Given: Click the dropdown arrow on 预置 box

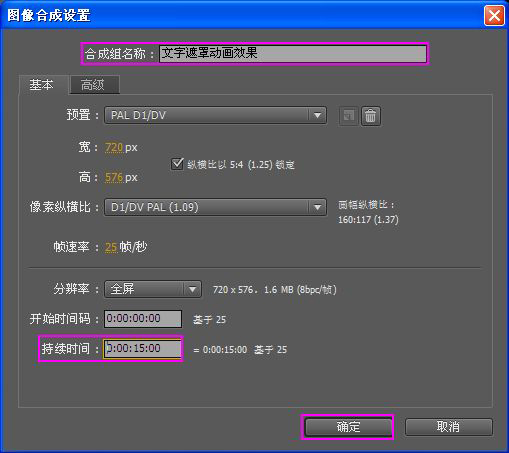Looking at the screenshot, I should 317,115.
